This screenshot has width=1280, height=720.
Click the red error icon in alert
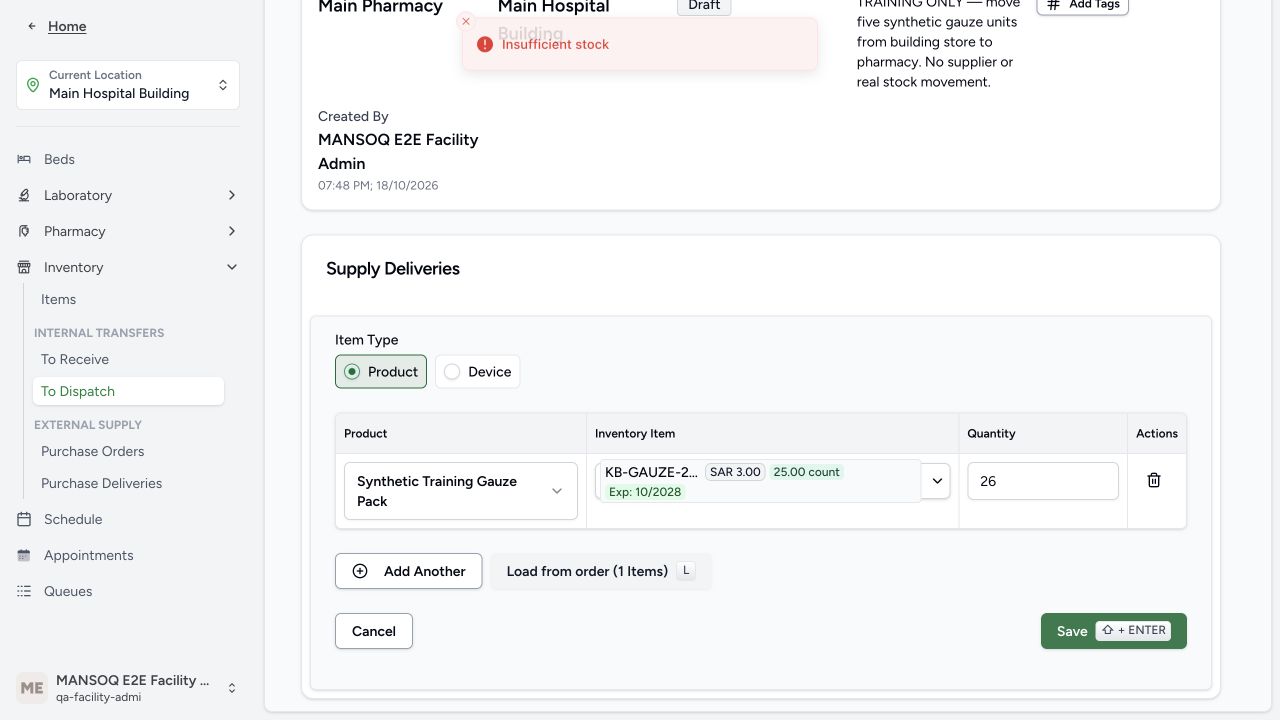click(x=485, y=44)
